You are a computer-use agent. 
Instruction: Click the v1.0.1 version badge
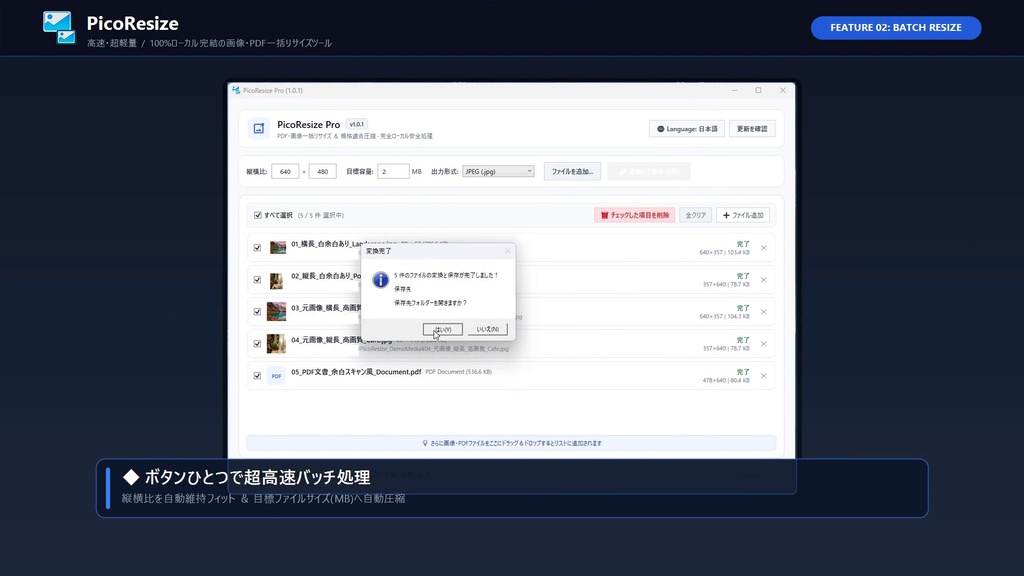(357, 124)
